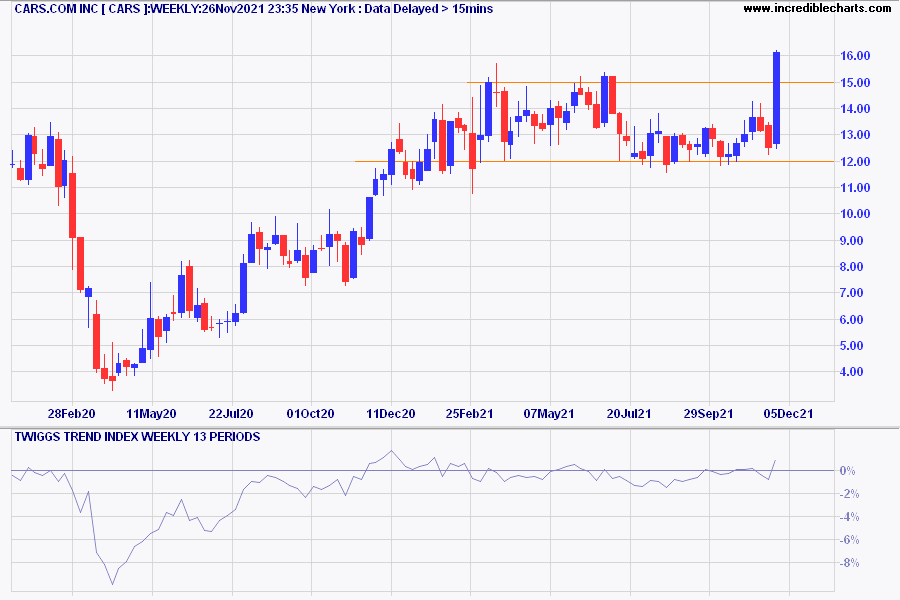Viewport: 900px width, 600px height.
Task: Click the 9.00 price axis label
Action: coord(851,241)
